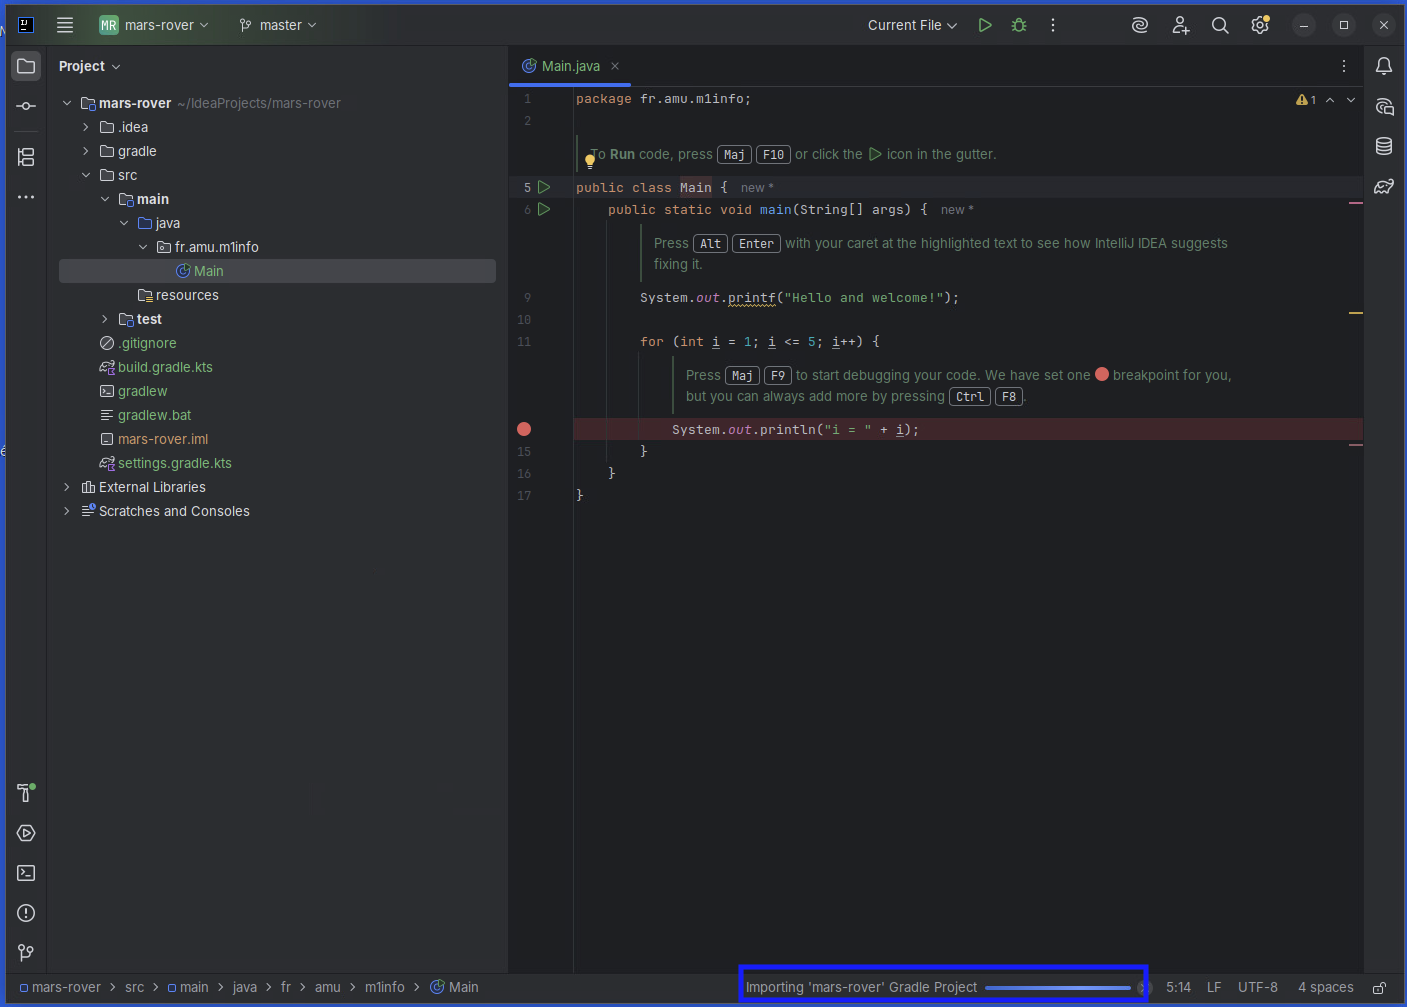Image resolution: width=1407 pixels, height=1007 pixels.
Task: Open the Gradle tool window
Action: pyautogui.click(x=1384, y=187)
